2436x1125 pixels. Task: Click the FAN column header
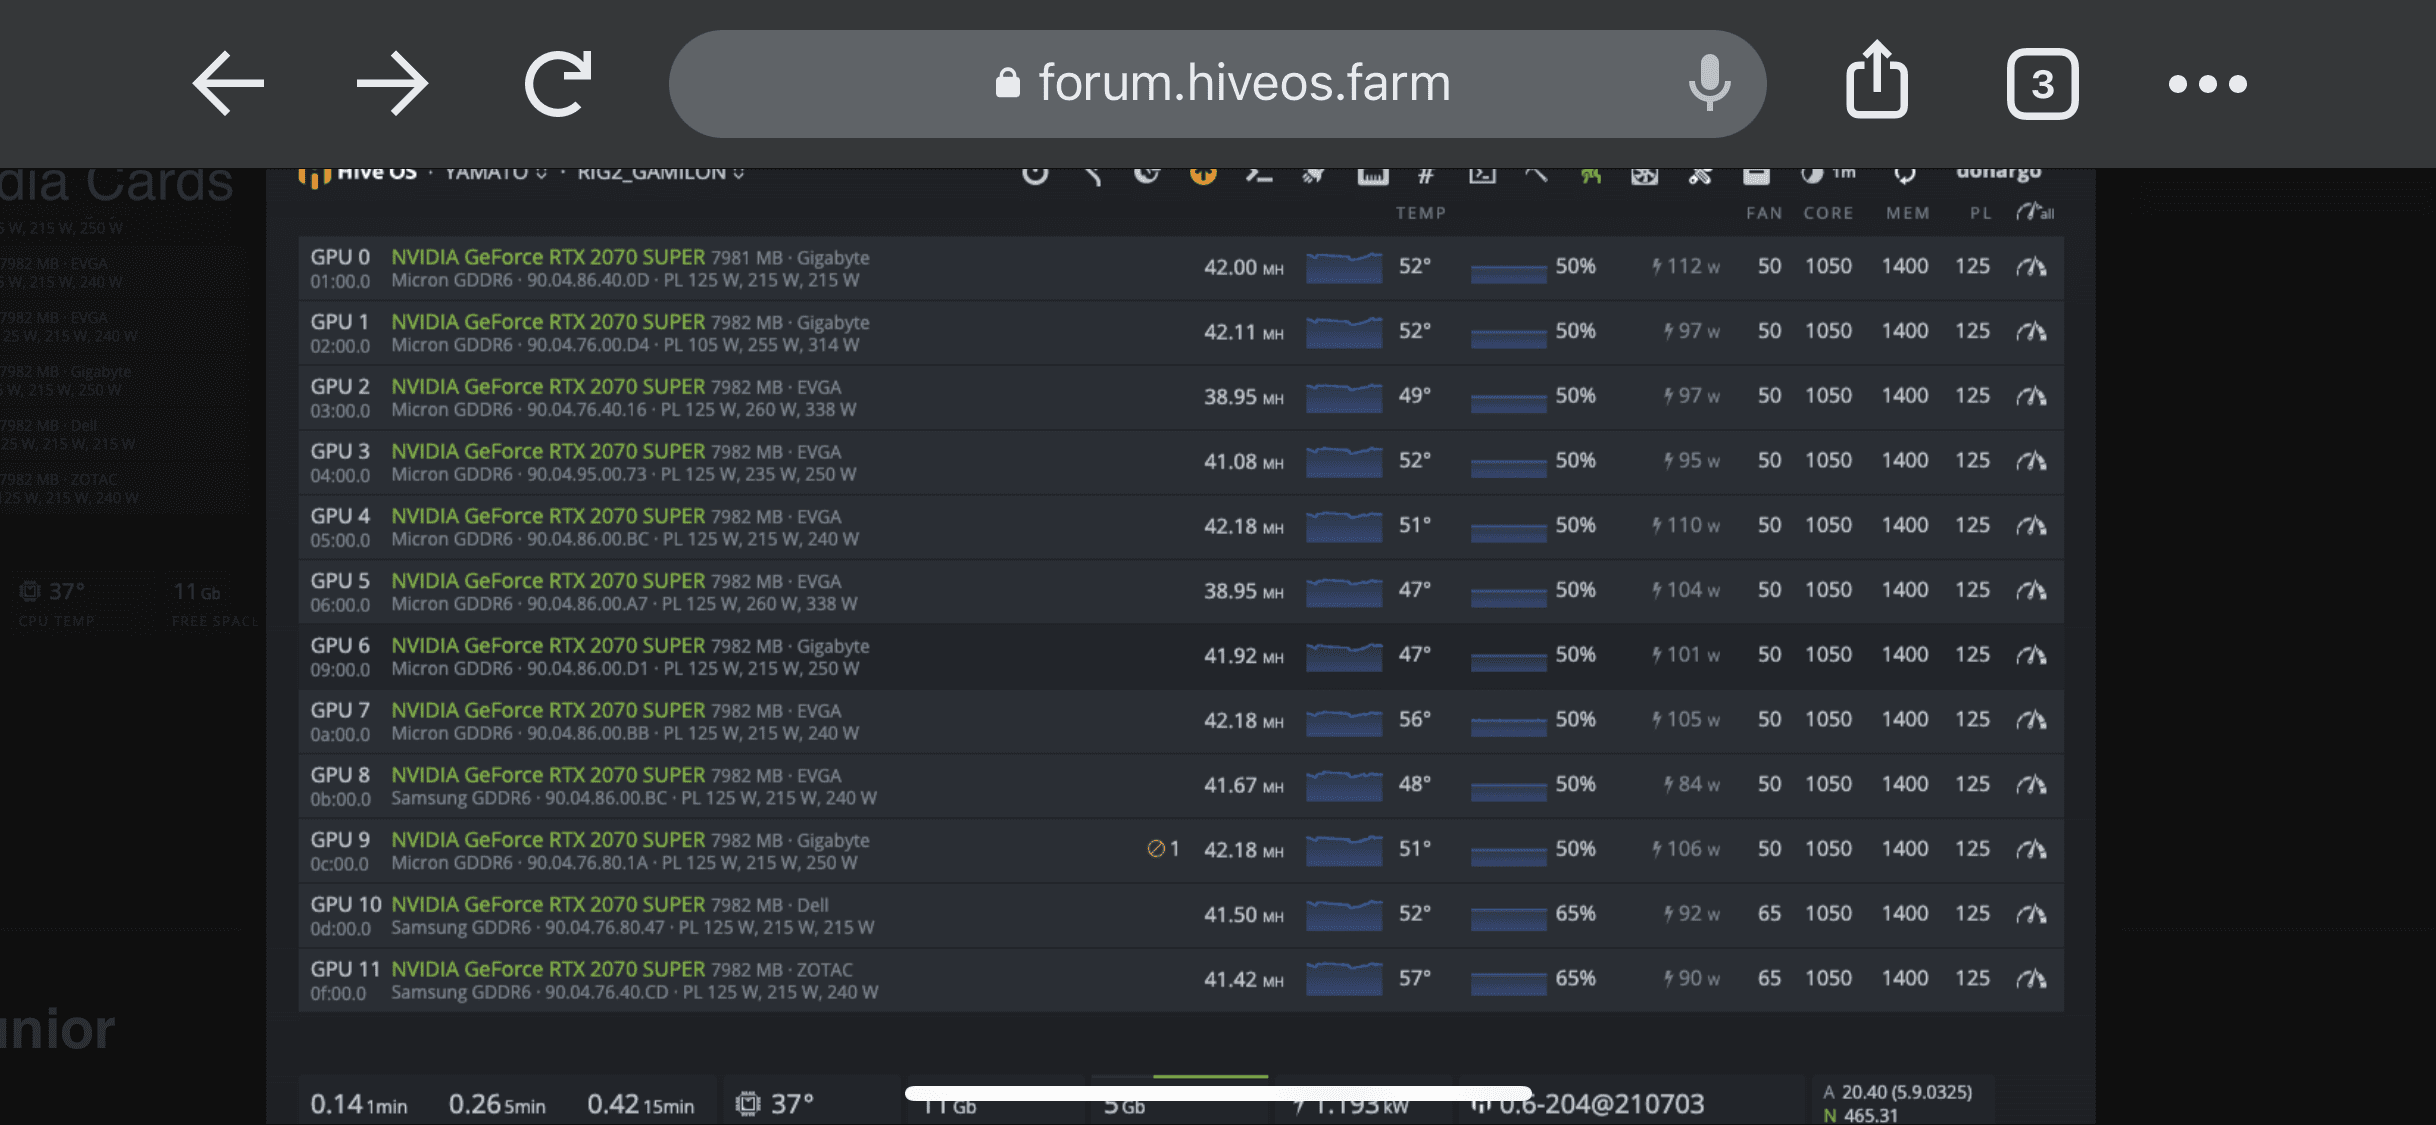click(1764, 213)
